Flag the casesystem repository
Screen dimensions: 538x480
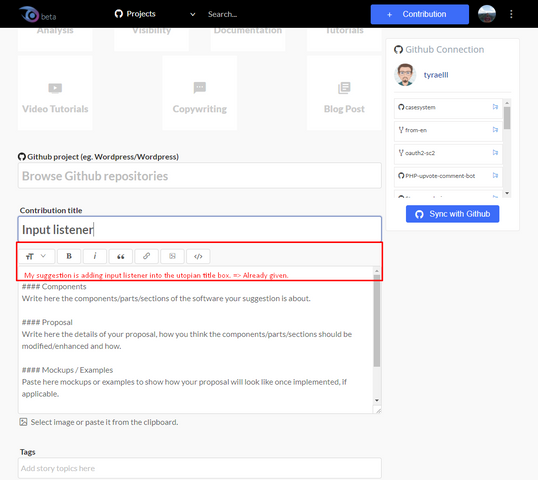pyautogui.click(x=495, y=107)
